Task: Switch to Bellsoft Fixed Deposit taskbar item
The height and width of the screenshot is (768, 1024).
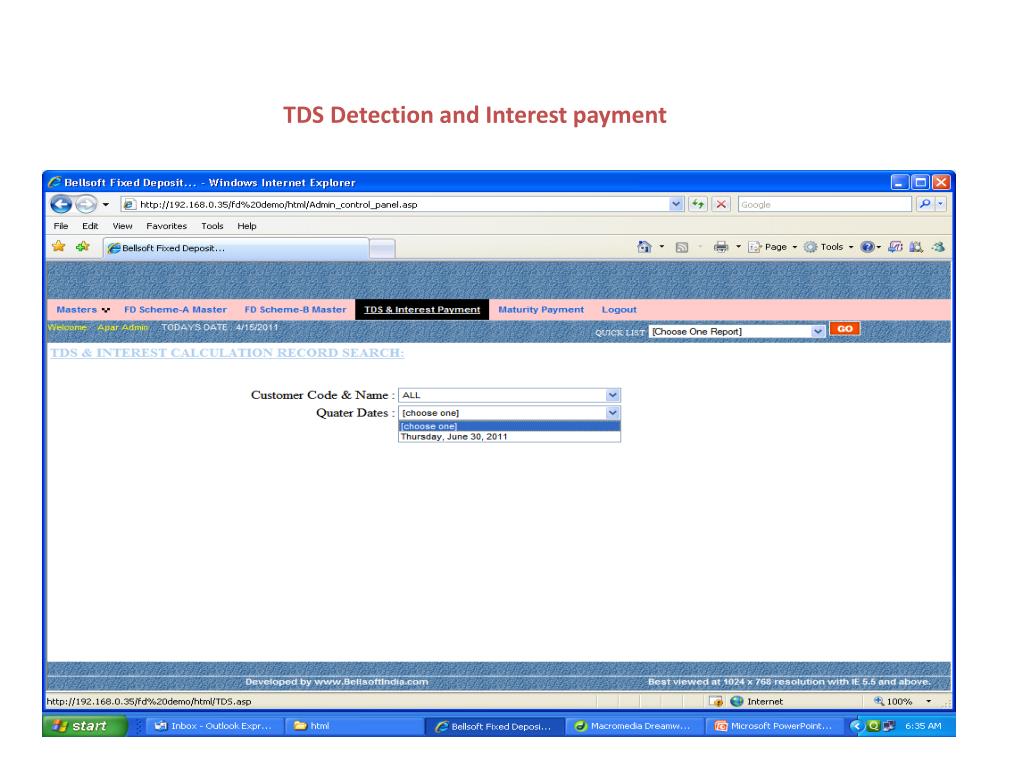Action: tap(494, 726)
